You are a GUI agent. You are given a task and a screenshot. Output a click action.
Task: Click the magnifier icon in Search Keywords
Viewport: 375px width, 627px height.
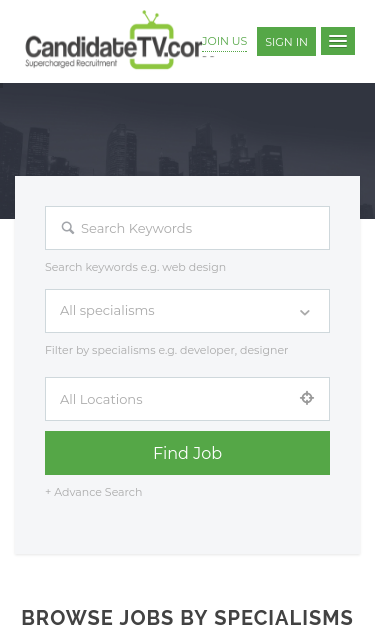(x=68, y=228)
